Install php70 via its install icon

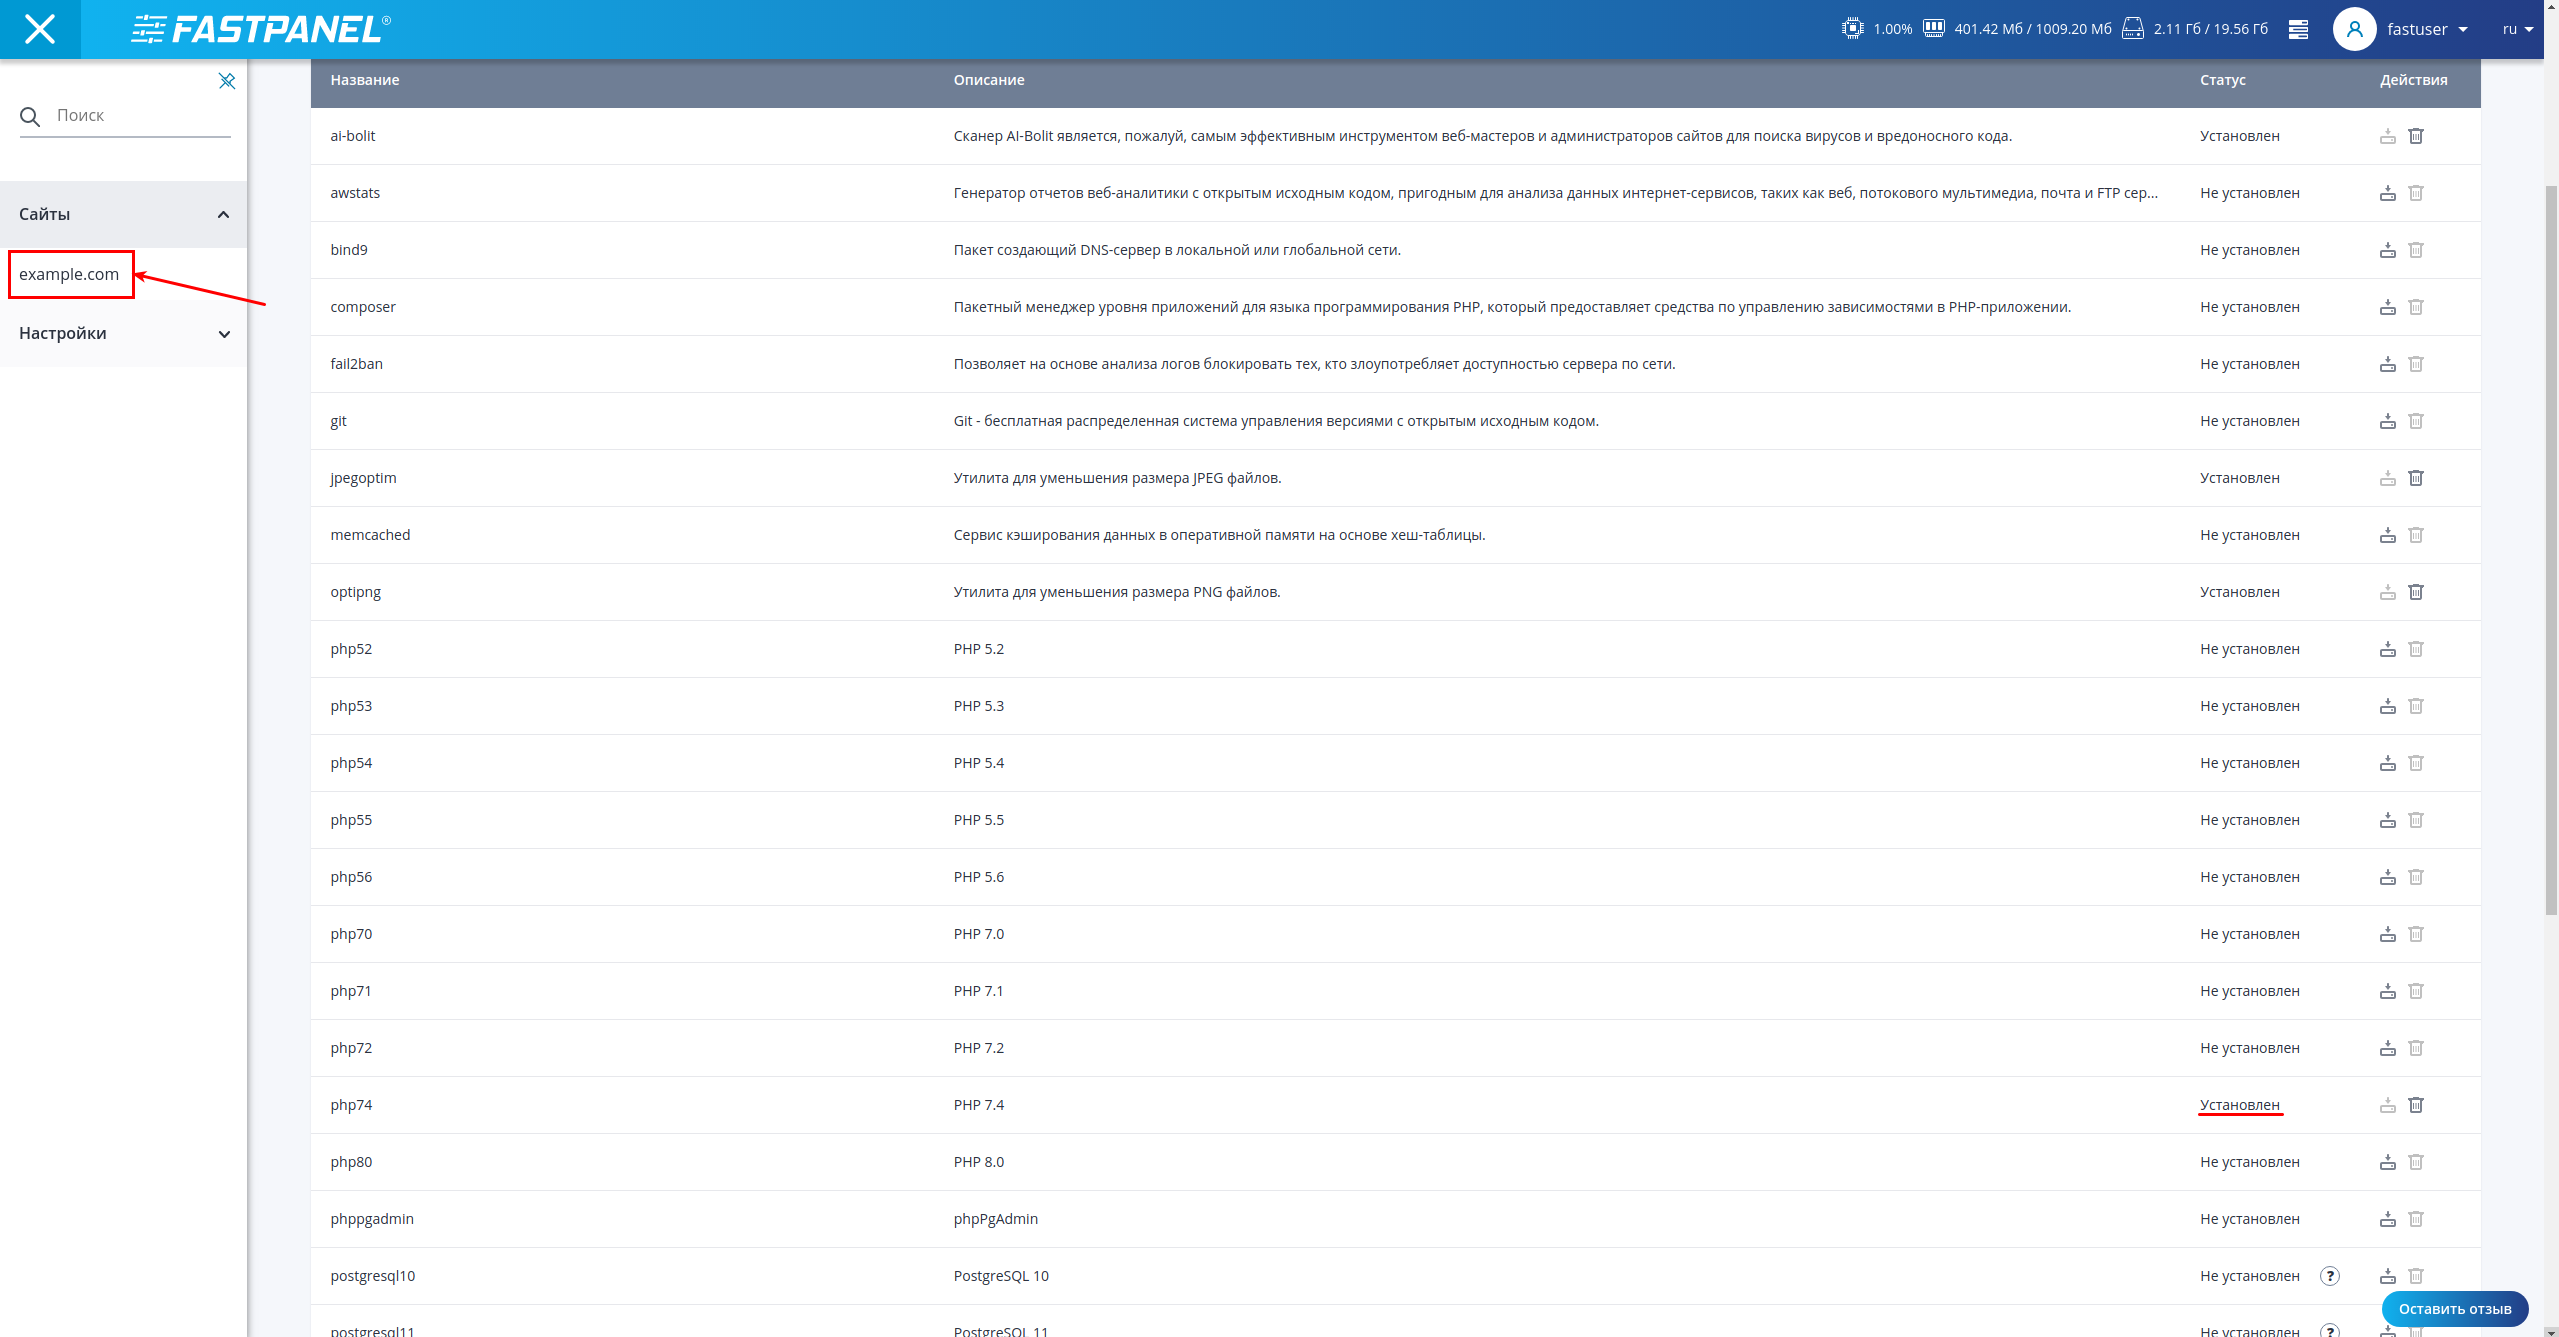pyautogui.click(x=2387, y=934)
